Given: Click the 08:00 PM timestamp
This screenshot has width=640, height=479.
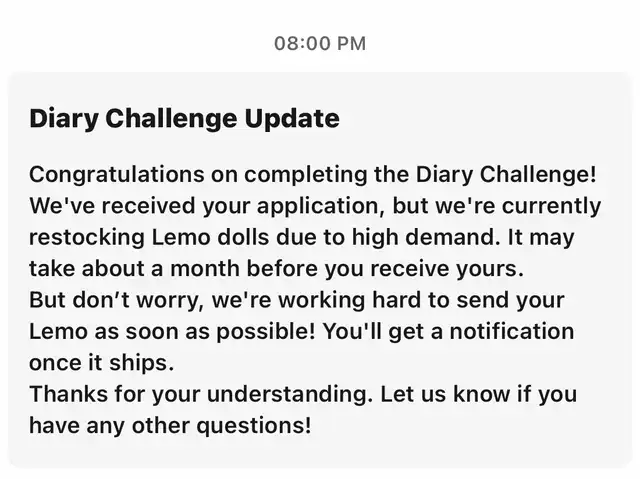Looking at the screenshot, I should [320, 44].
